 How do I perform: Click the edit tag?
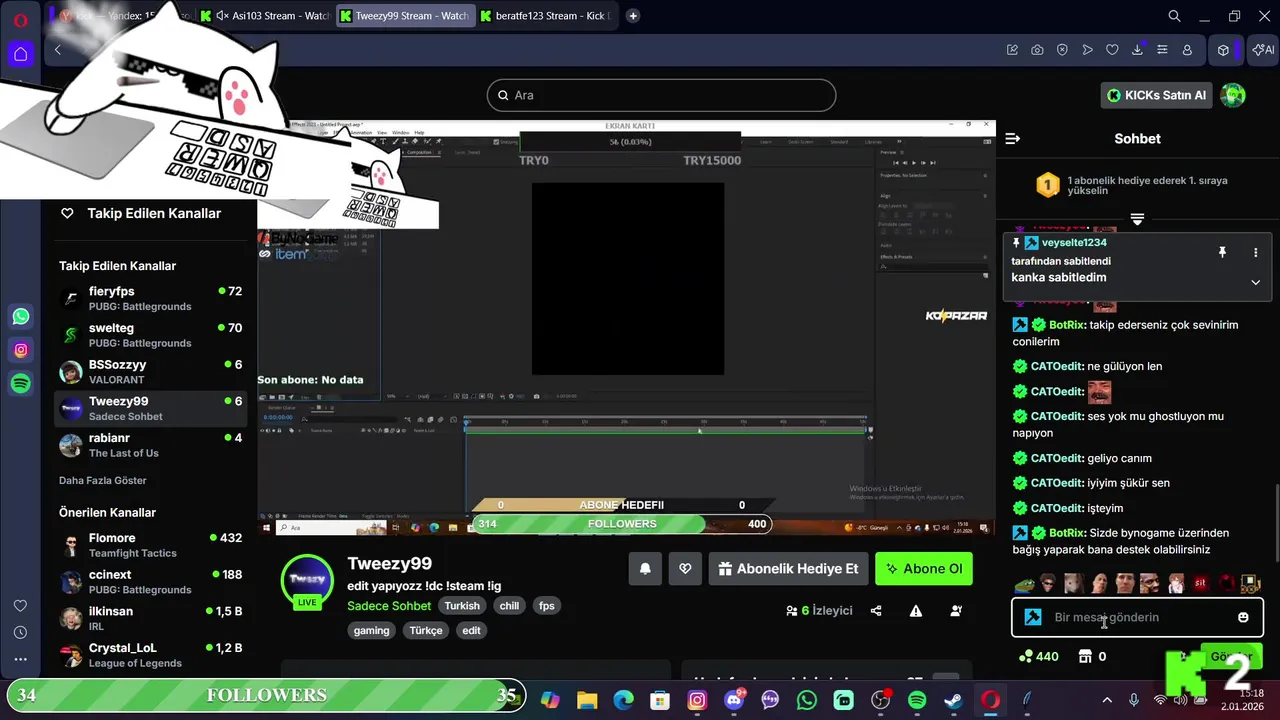click(471, 631)
